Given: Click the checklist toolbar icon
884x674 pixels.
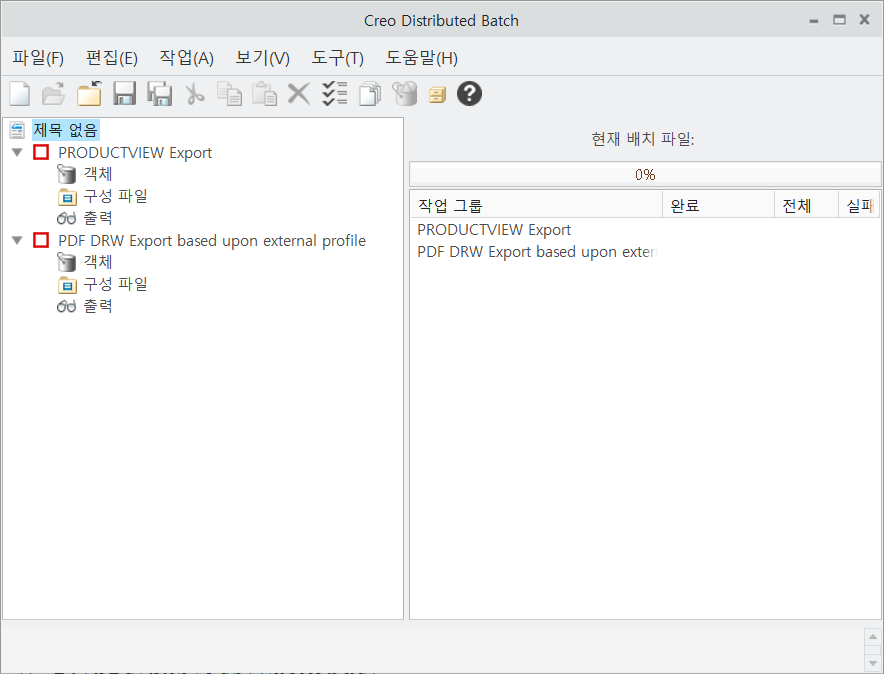Looking at the screenshot, I should [334, 94].
